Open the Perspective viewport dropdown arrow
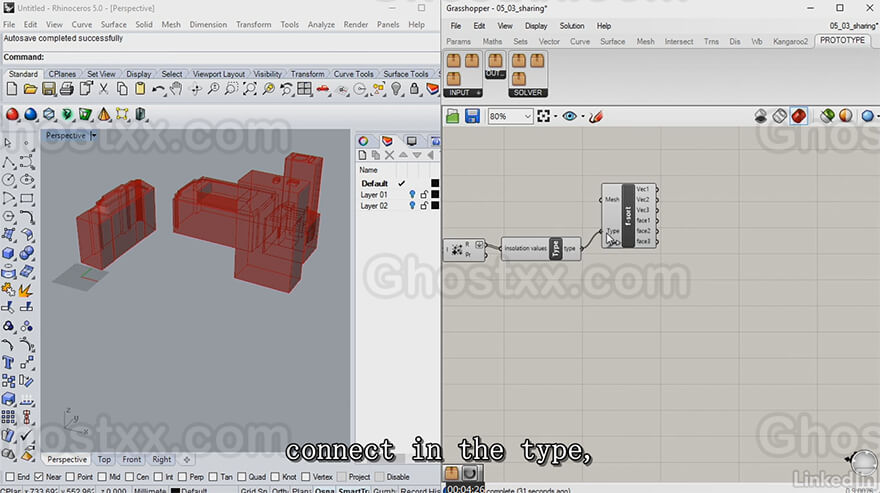This screenshot has width=880, height=493. tap(93, 135)
